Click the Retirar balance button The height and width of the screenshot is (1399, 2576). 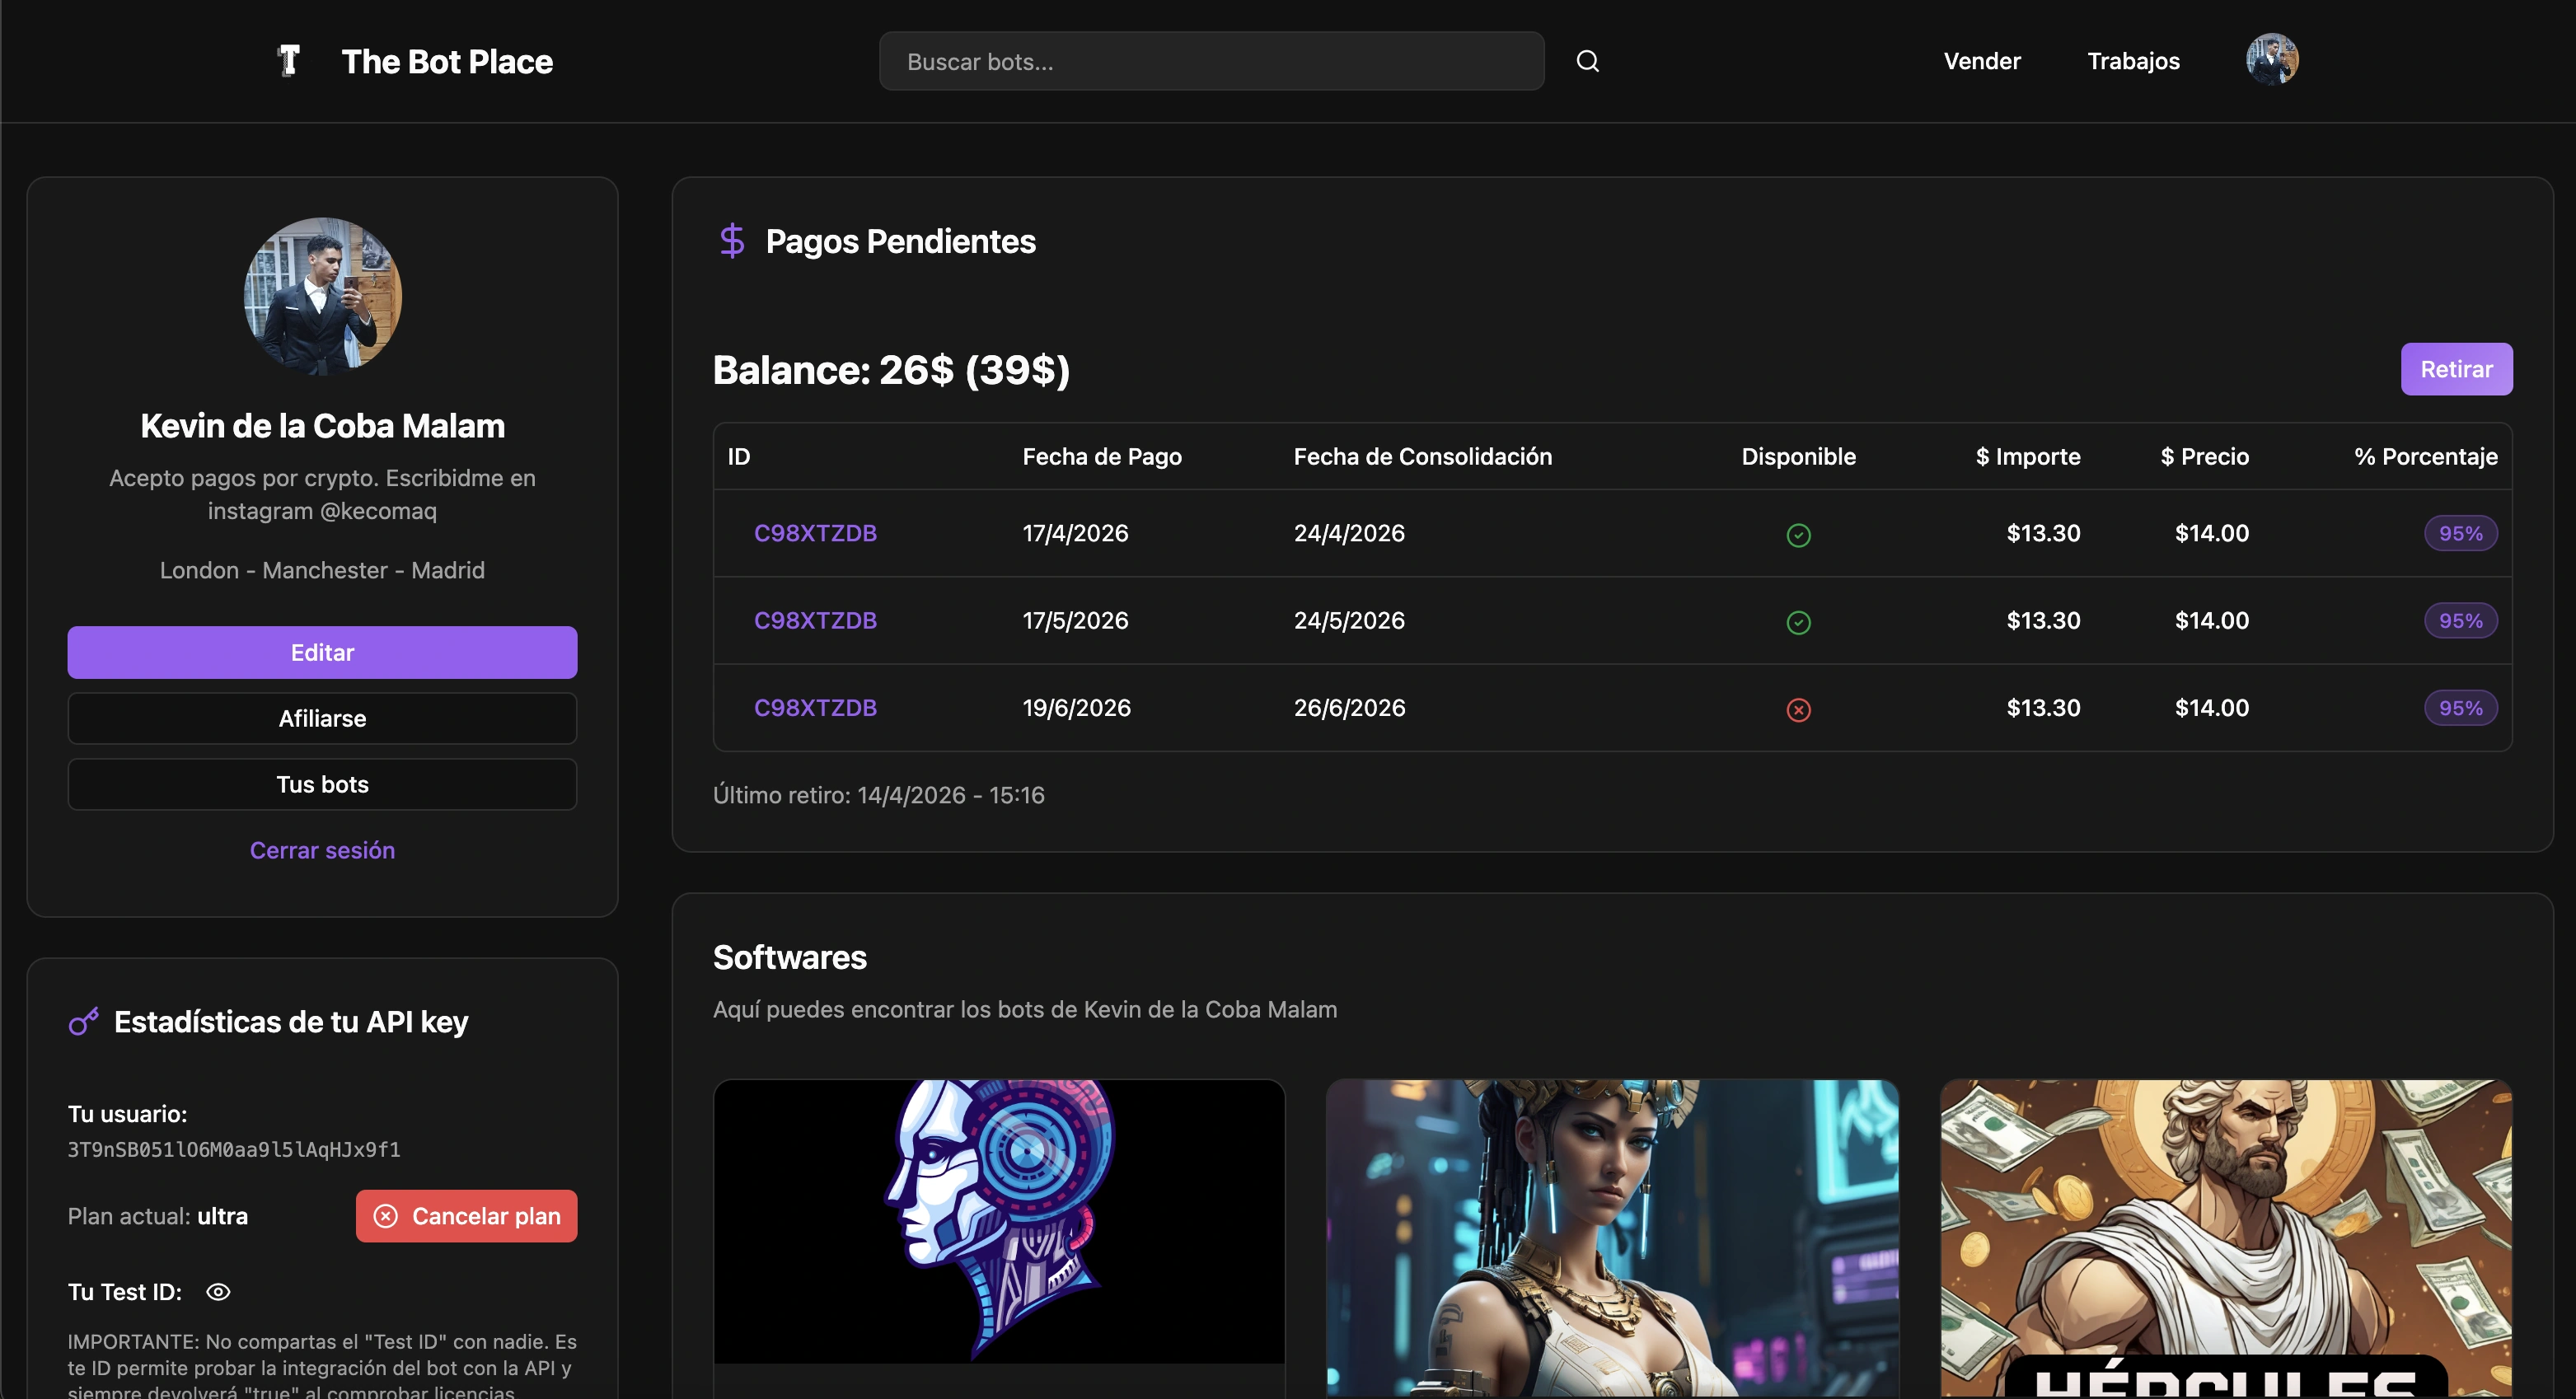coord(2456,369)
